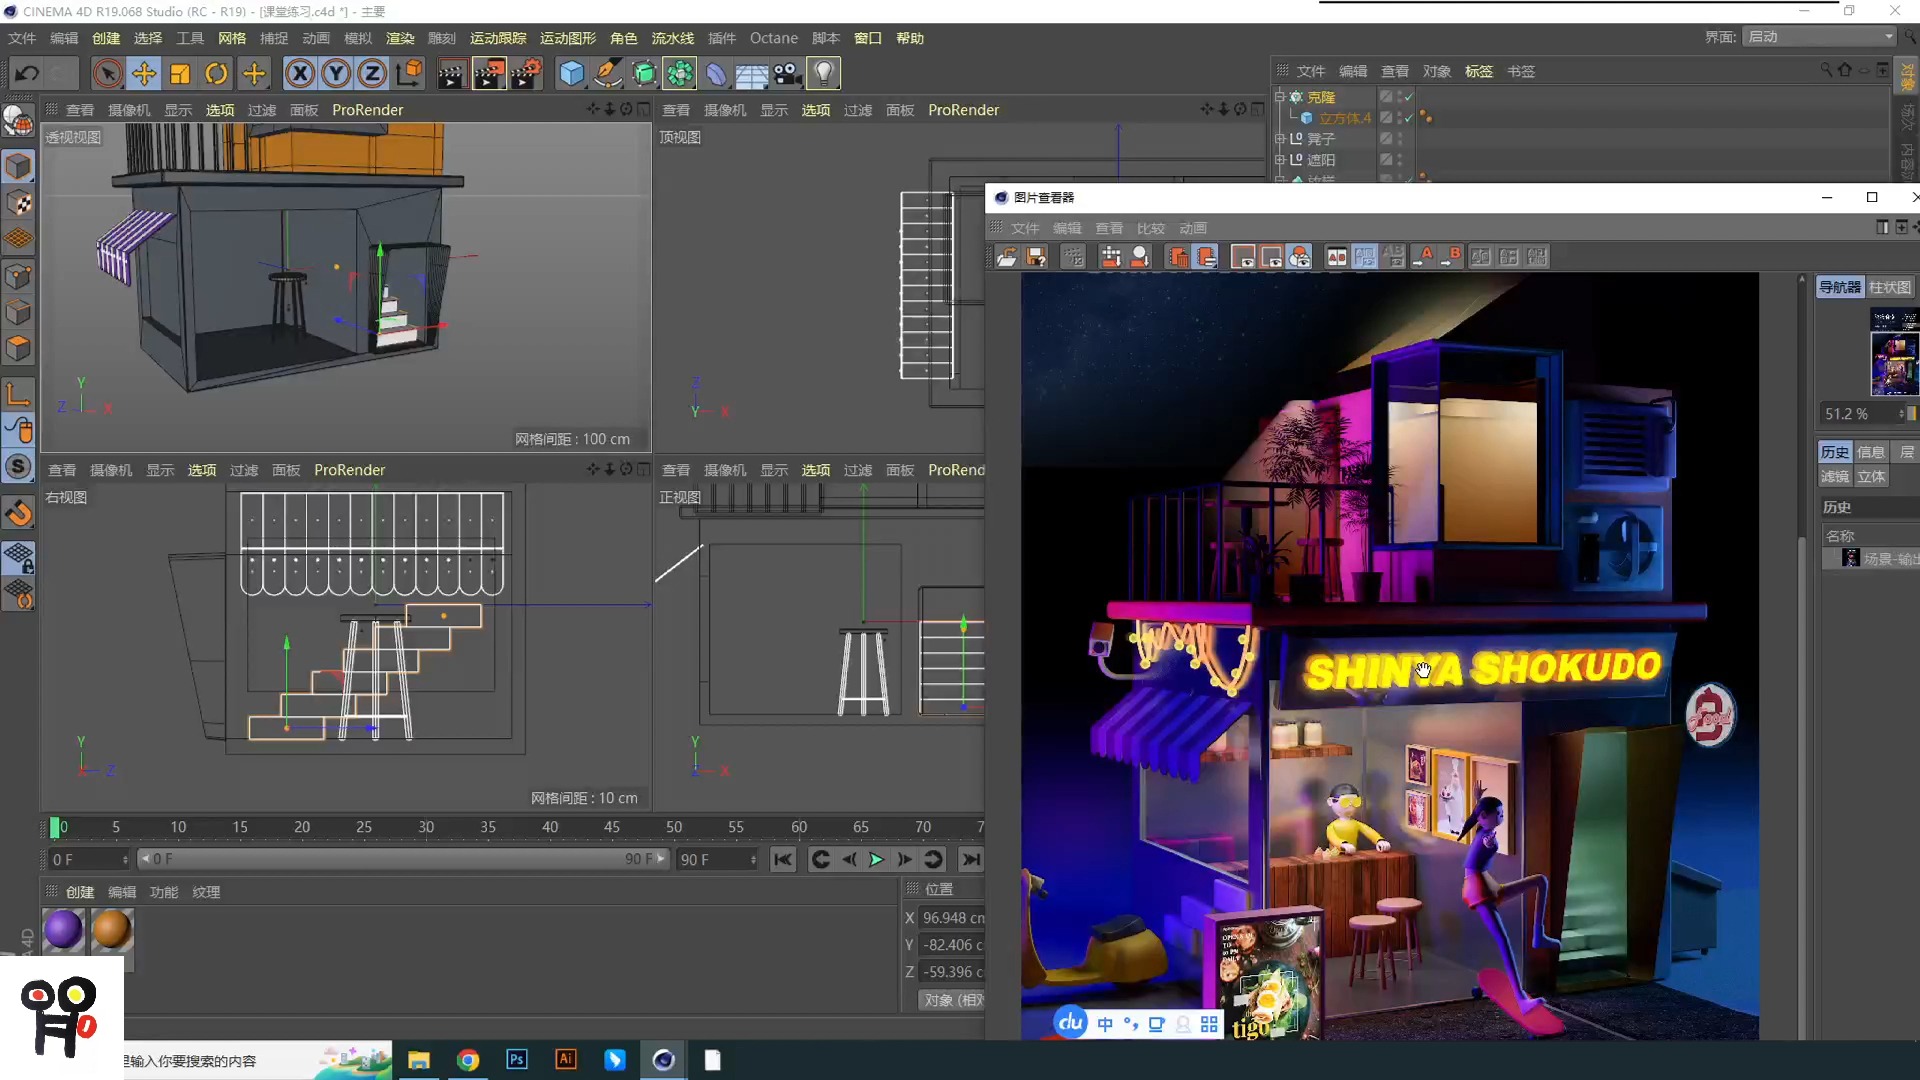Switch to the 柱状图 tab
Image resolution: width=1920 pixels, height=1080 pixels.
1890,287
